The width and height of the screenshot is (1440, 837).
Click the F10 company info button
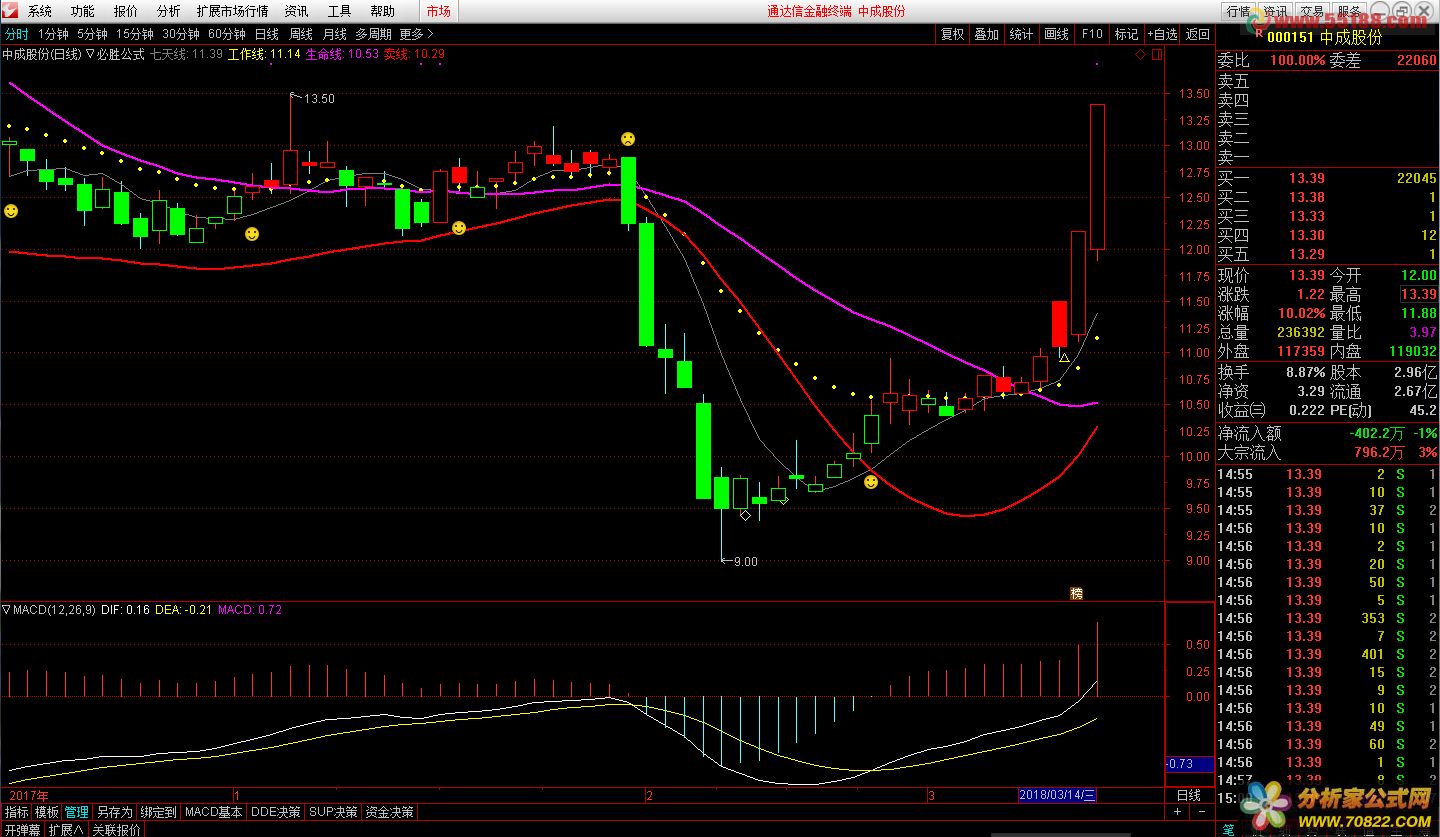coord(1092,34)
